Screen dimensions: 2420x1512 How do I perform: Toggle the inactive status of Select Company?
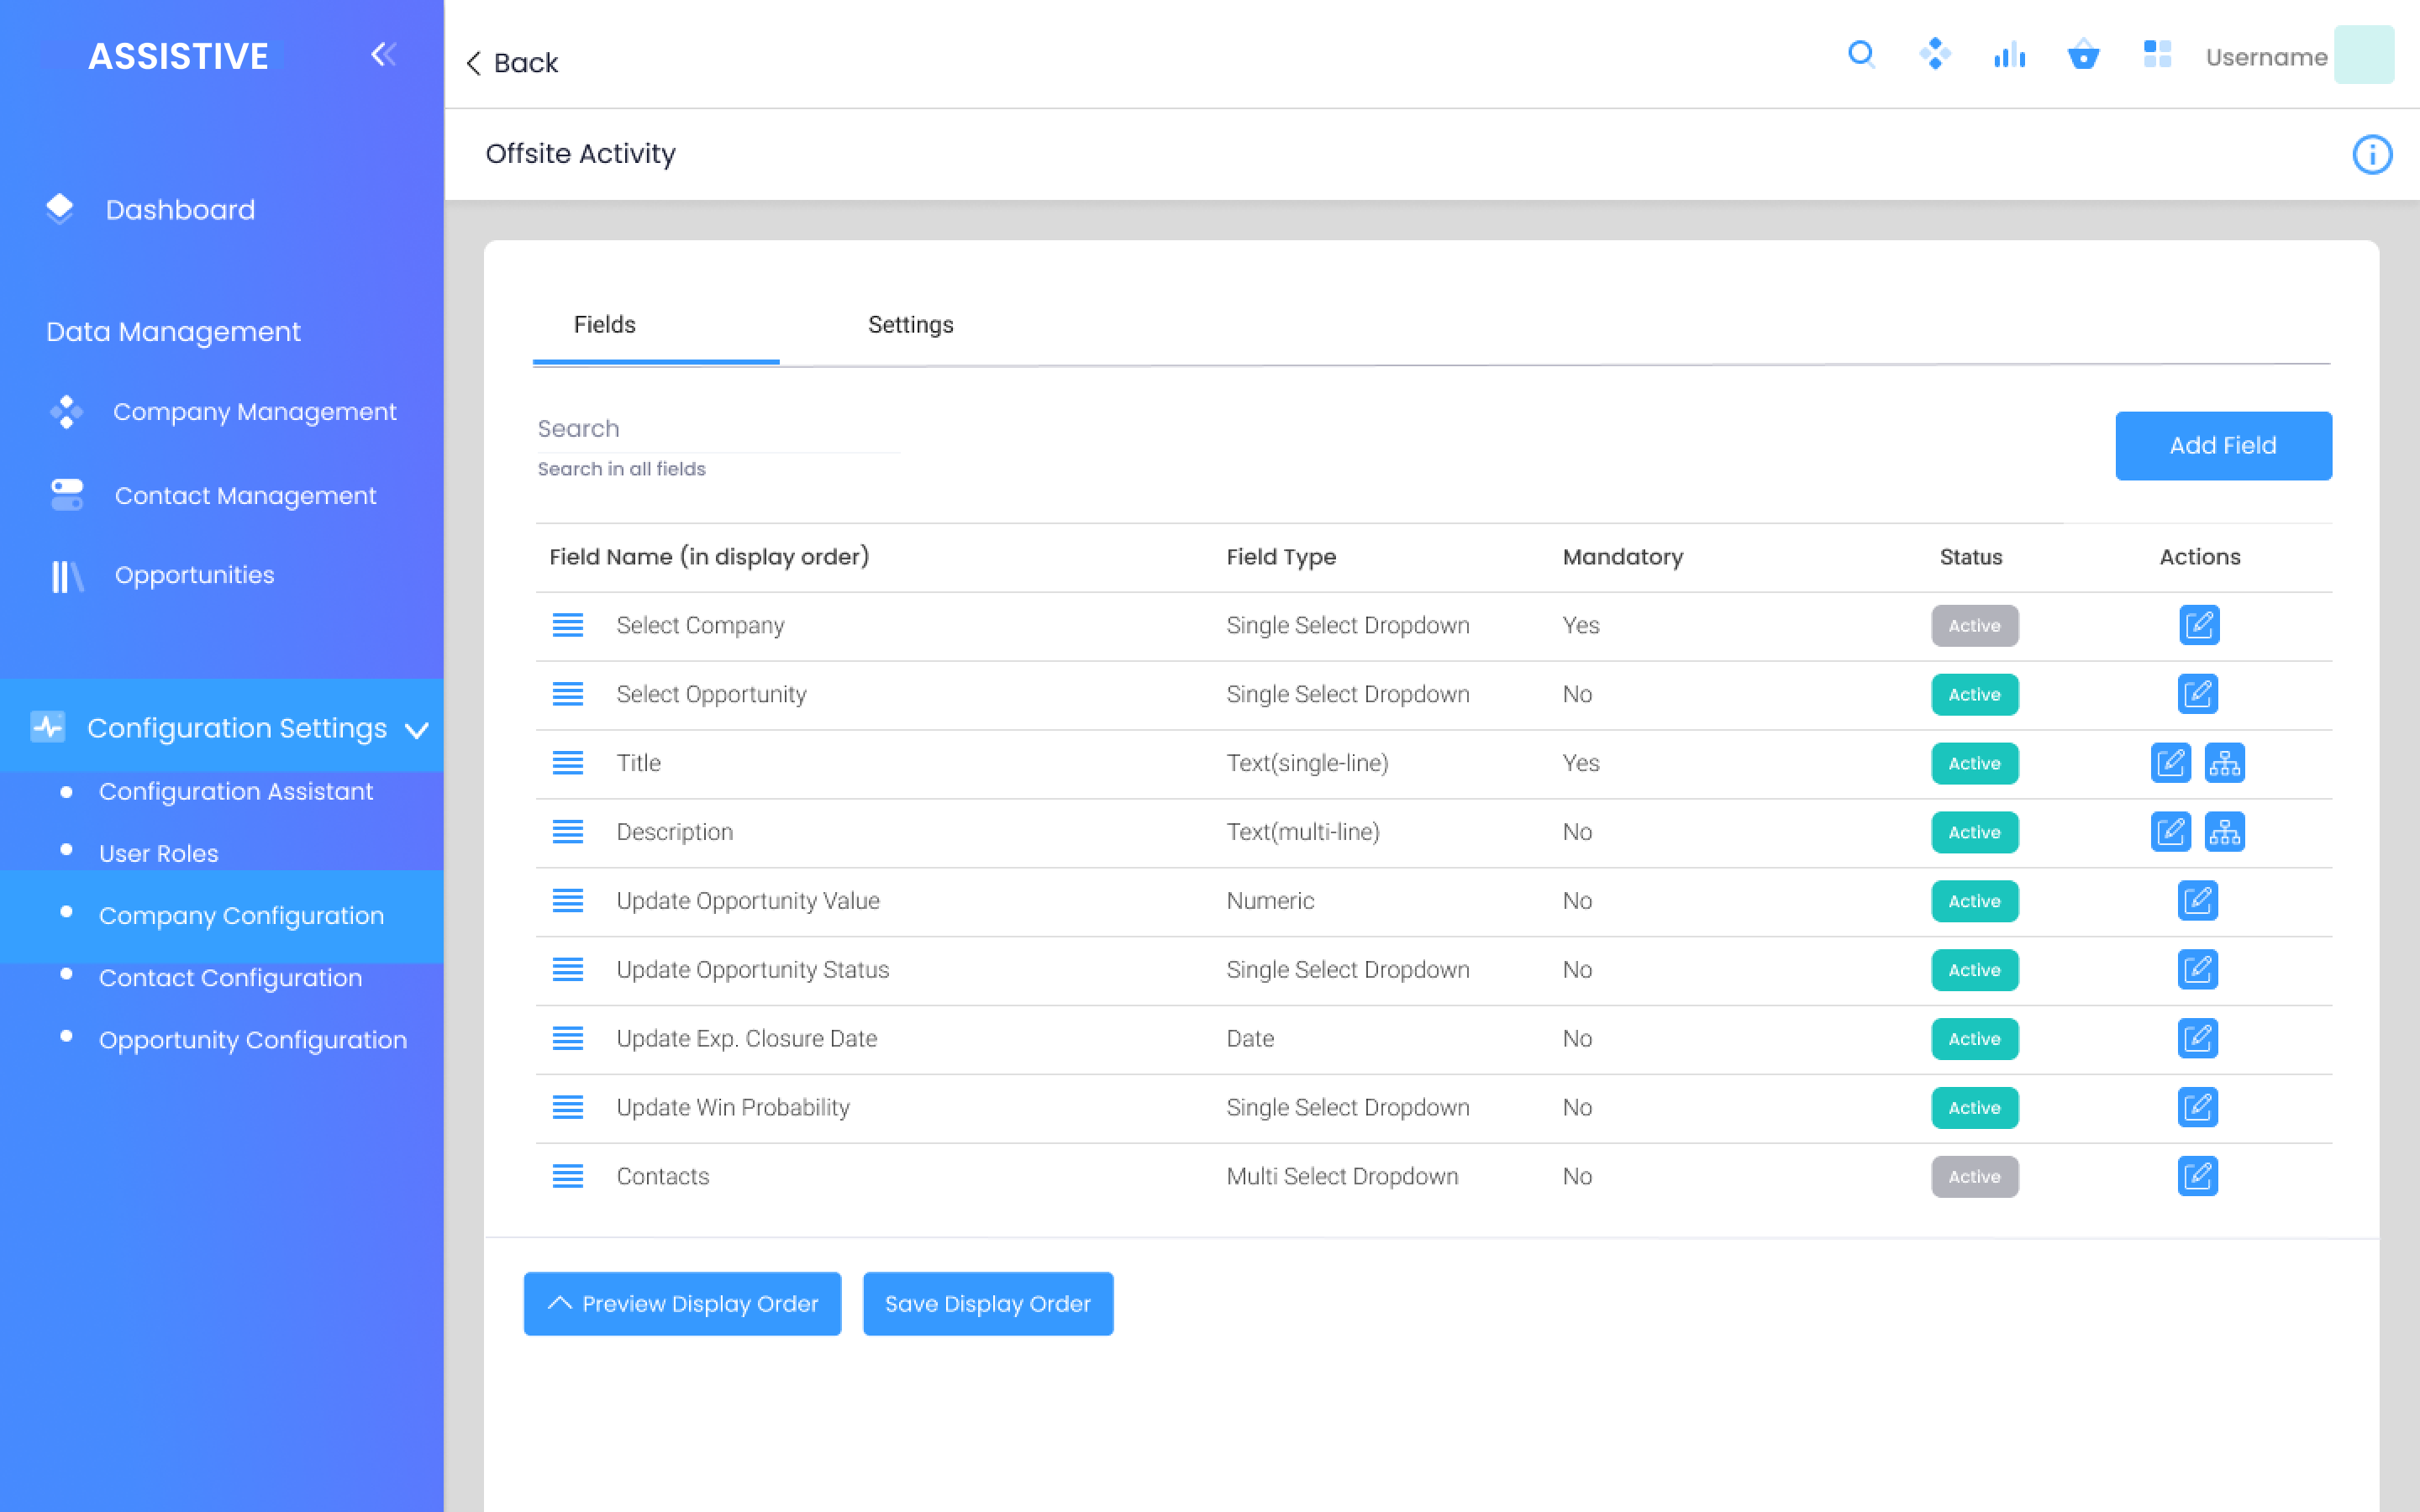point(1974,625)
